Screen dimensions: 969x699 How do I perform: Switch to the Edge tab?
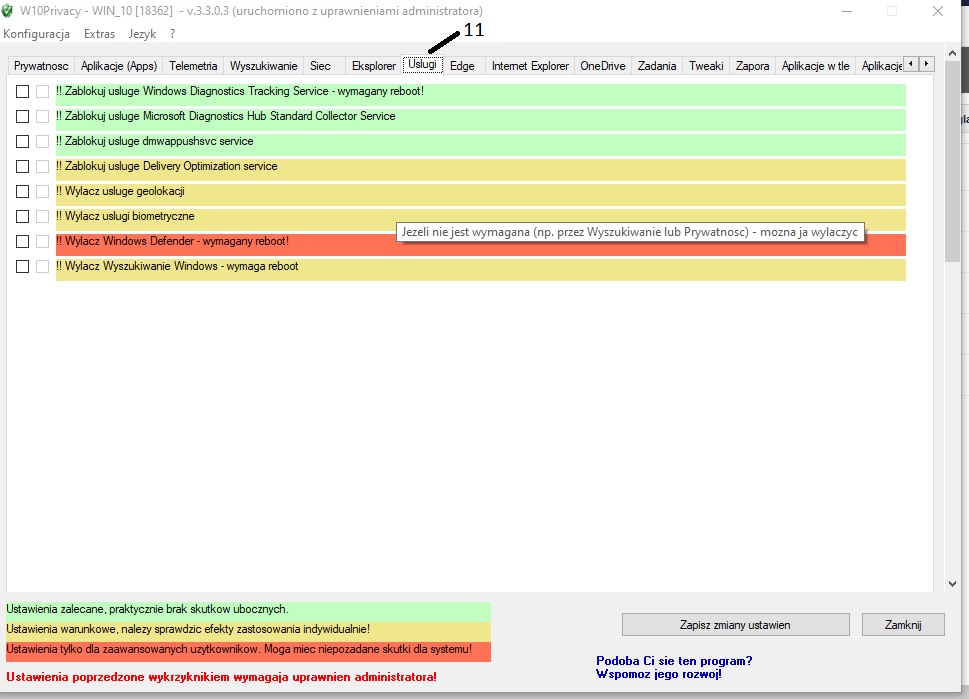pyautogui.click(x=462, y=66)
